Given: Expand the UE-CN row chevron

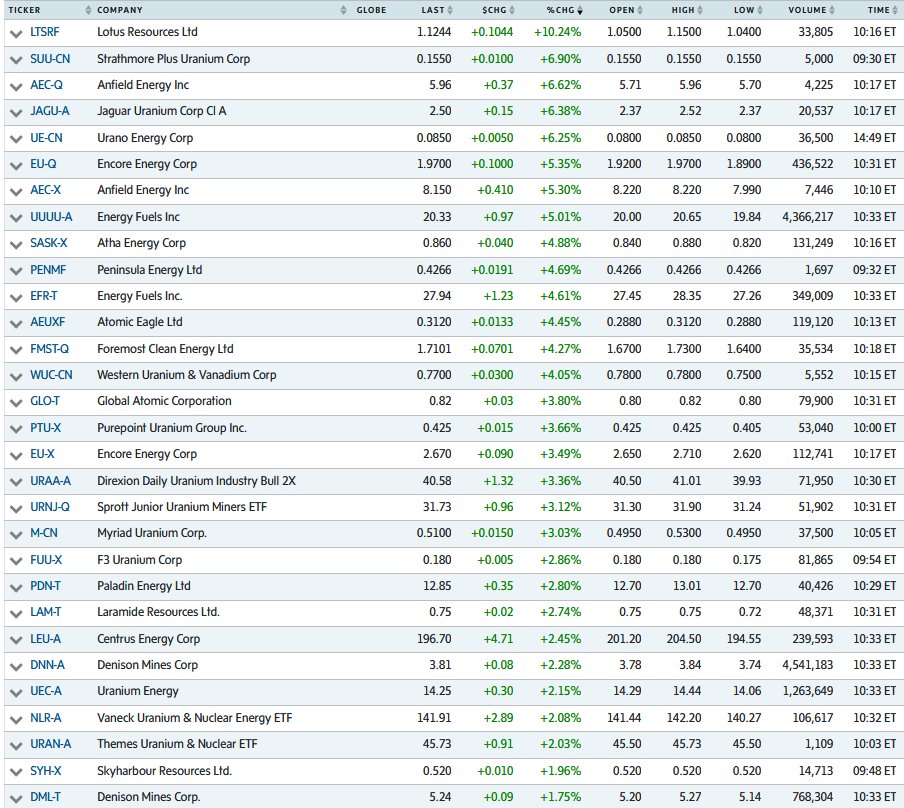Looking at the screenshot, I should [x=16, y=140].
